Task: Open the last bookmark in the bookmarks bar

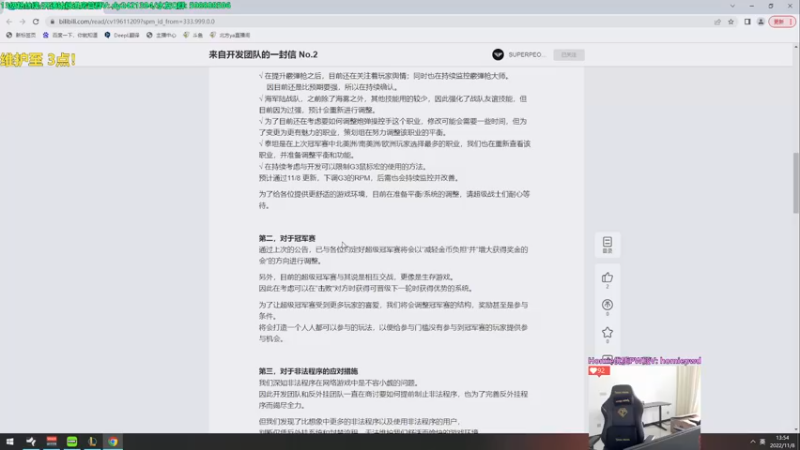Action: [230, 35]
